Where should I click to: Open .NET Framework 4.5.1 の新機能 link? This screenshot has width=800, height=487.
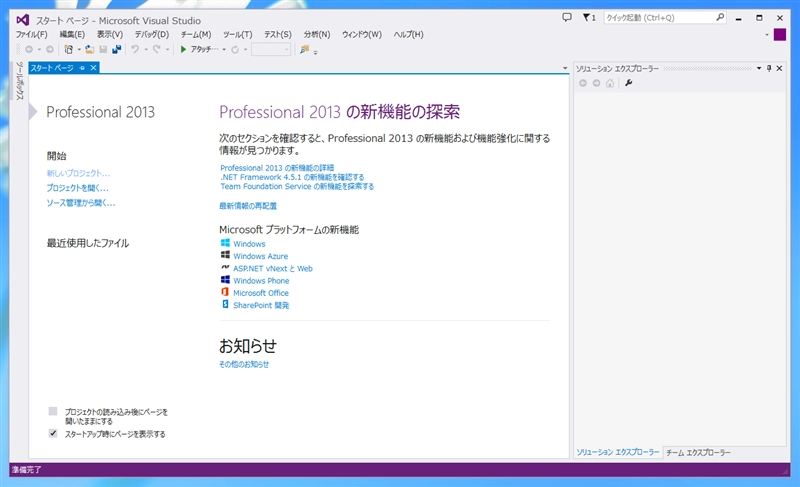[292, 177]
